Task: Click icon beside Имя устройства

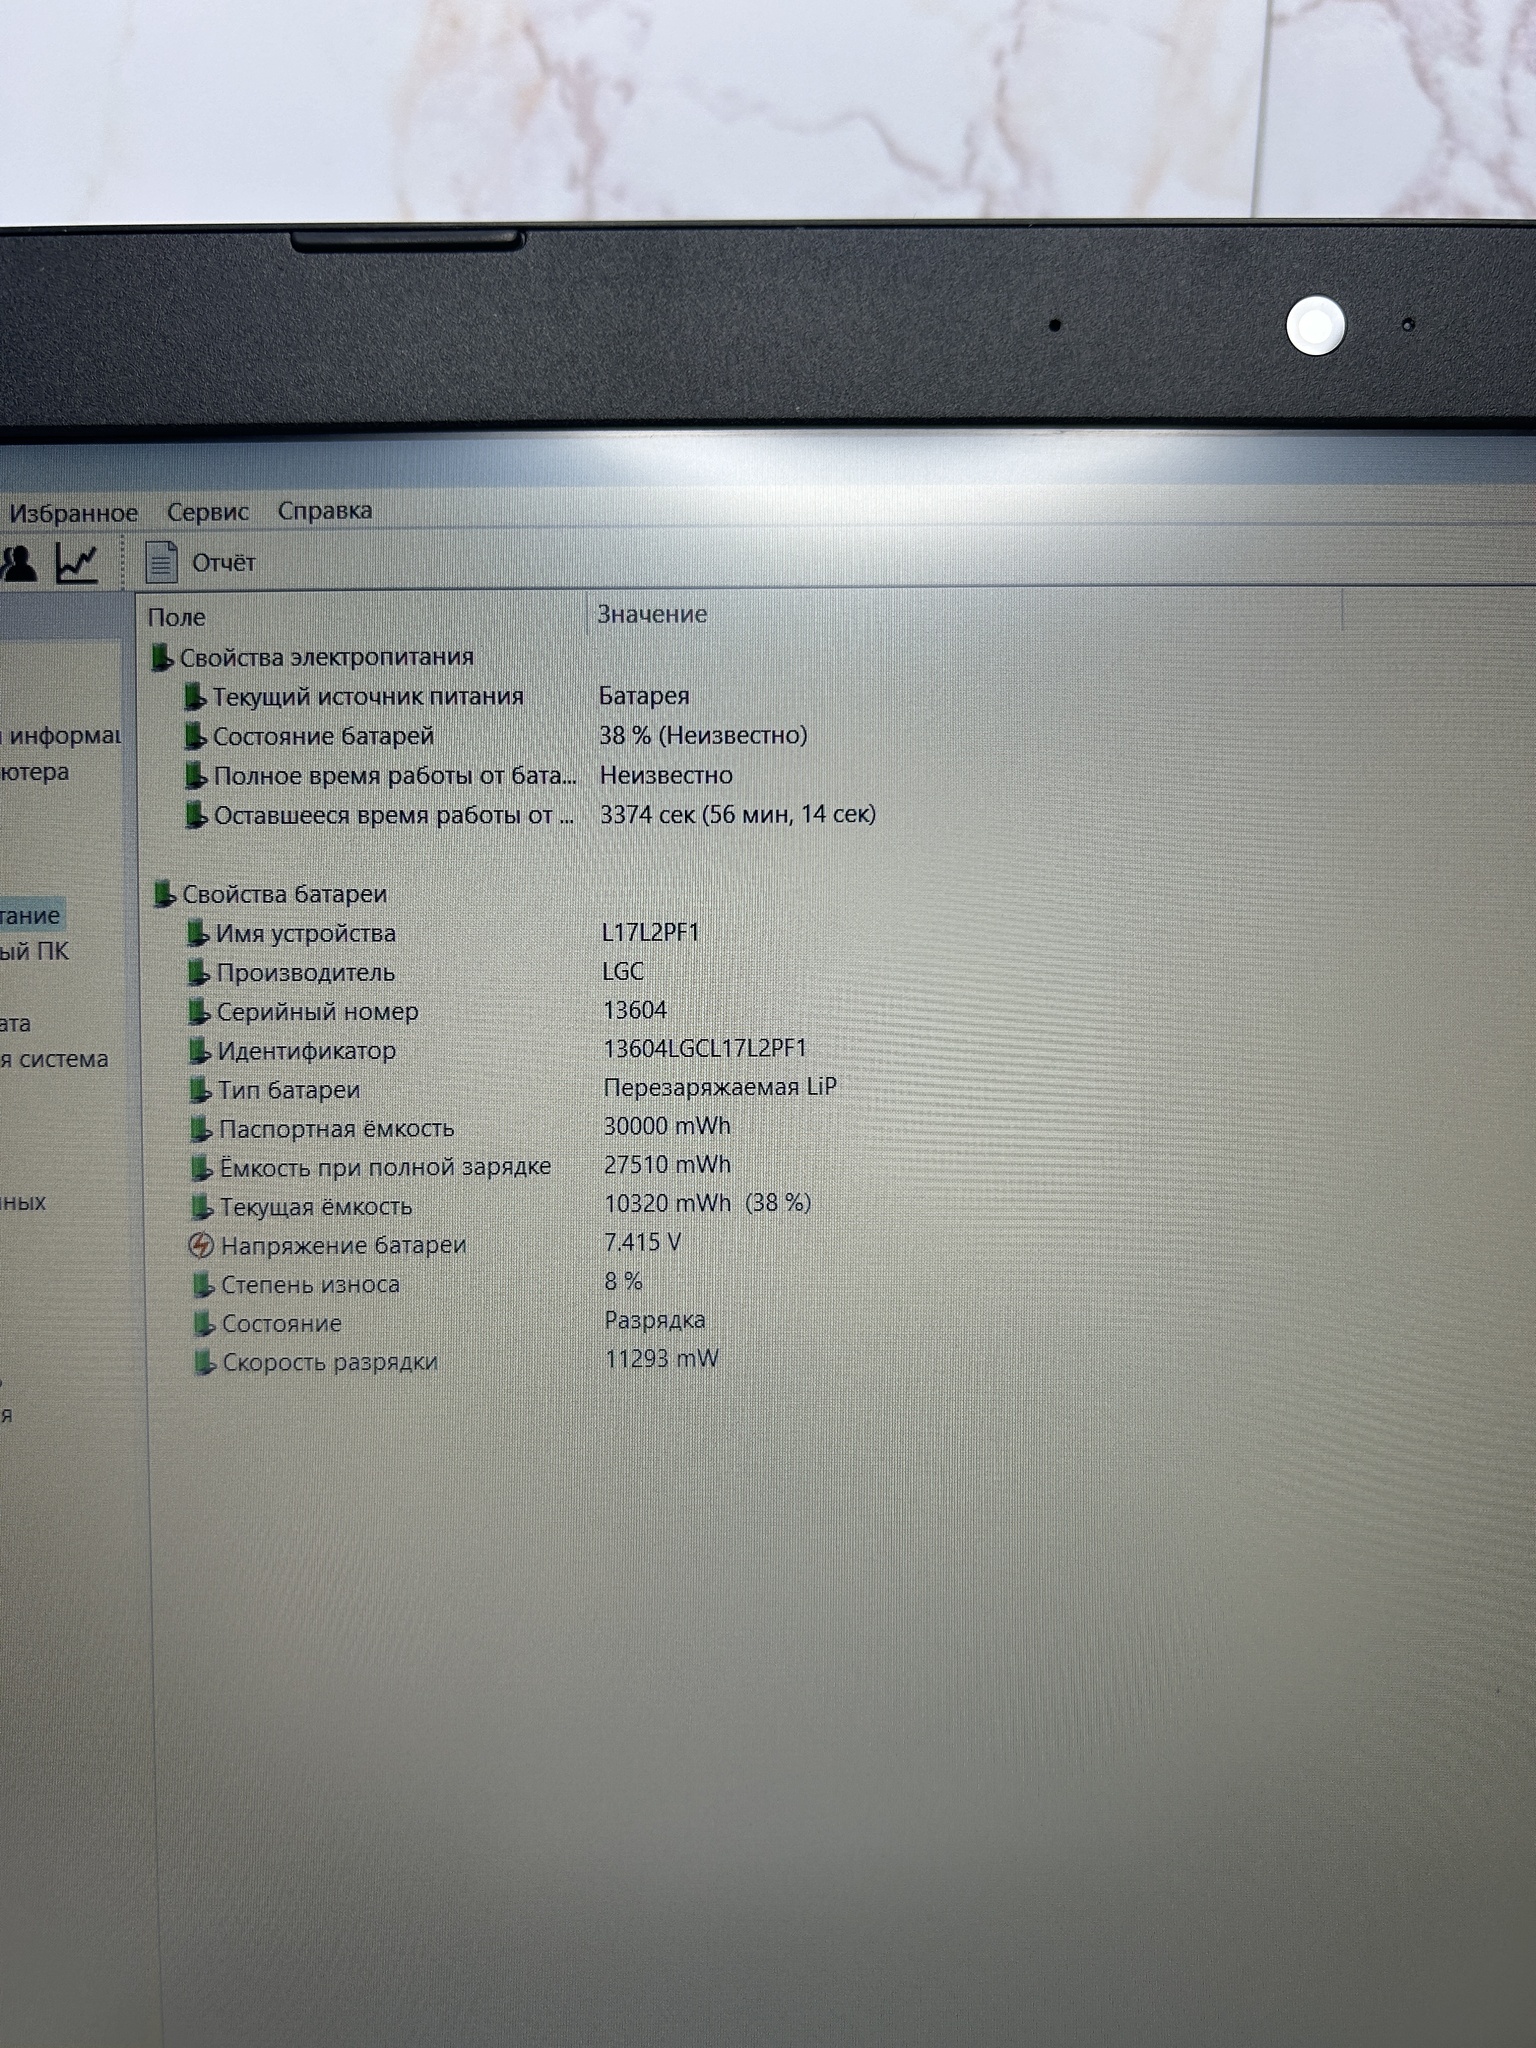Action: point(199,933)
